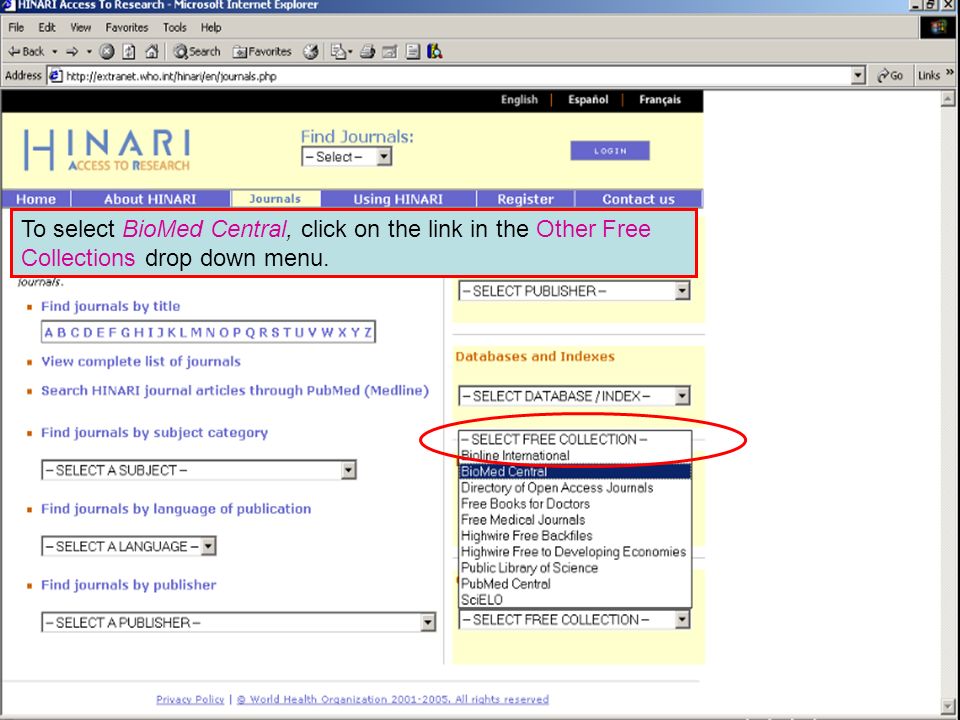The height and width of the screenshot is (720, 960).
Task: Open the bottom SELECT FREE COLLECTION dropdown
Action: pos(574,620)
